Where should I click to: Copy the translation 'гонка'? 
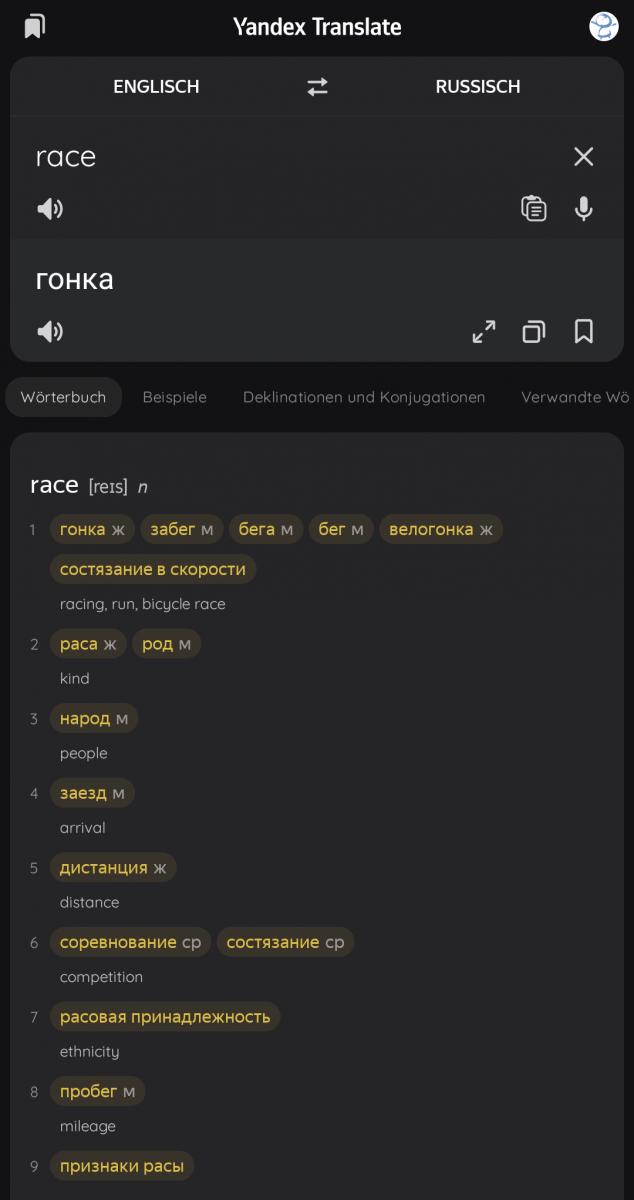pos(534,331)
